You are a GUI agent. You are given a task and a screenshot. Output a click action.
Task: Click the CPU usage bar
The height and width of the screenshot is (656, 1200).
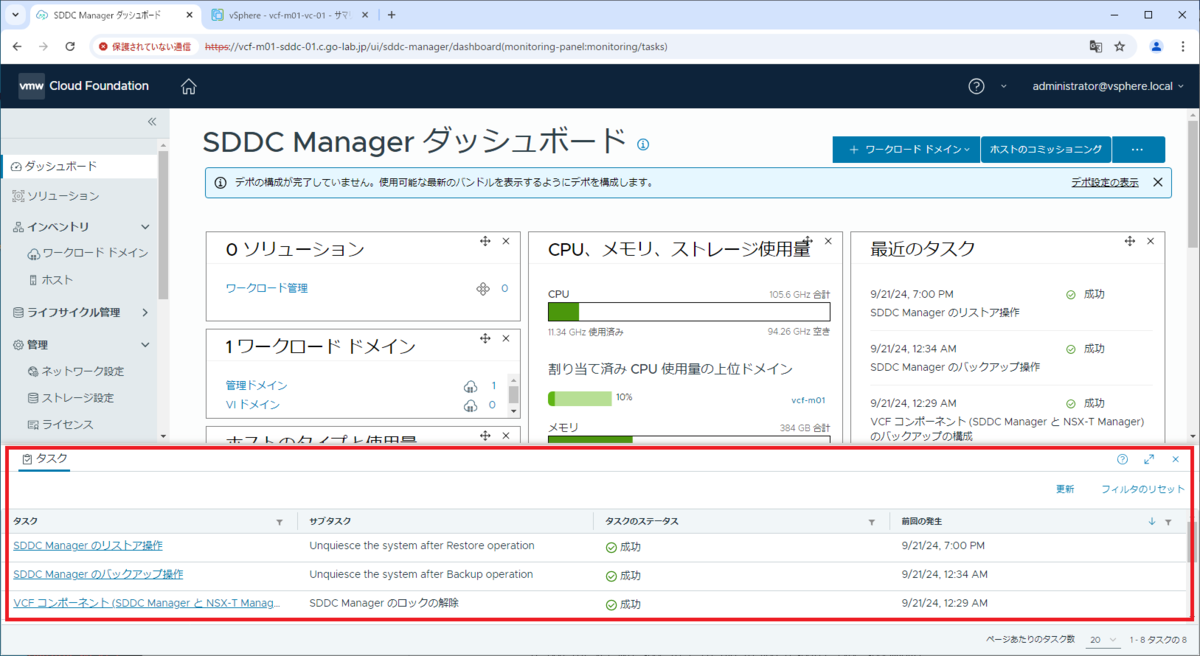(x=689, y=312)
